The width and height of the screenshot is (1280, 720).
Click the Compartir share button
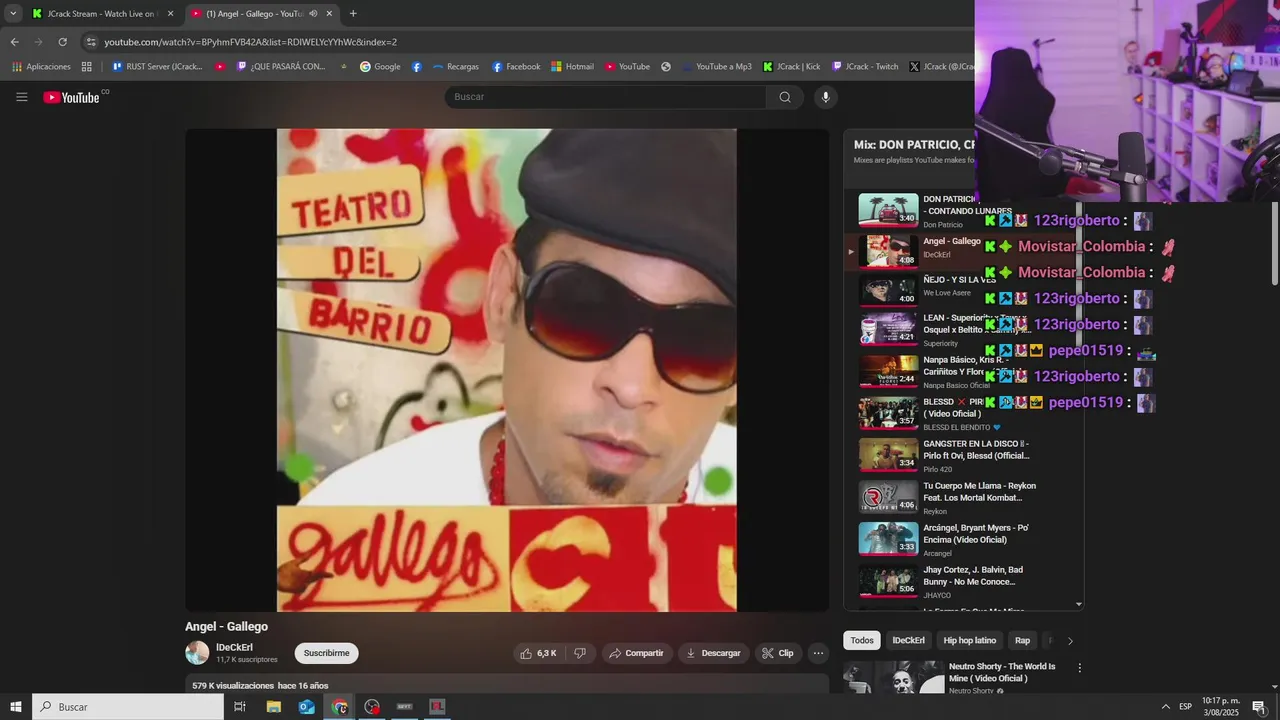(x=636, y=653)
